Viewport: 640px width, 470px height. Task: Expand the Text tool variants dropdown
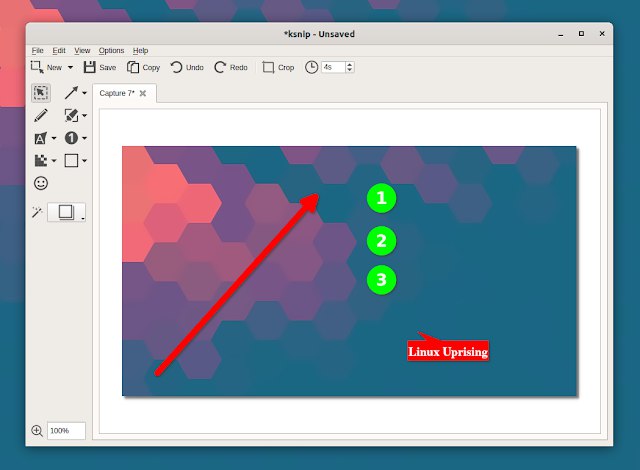coord(53,138)
